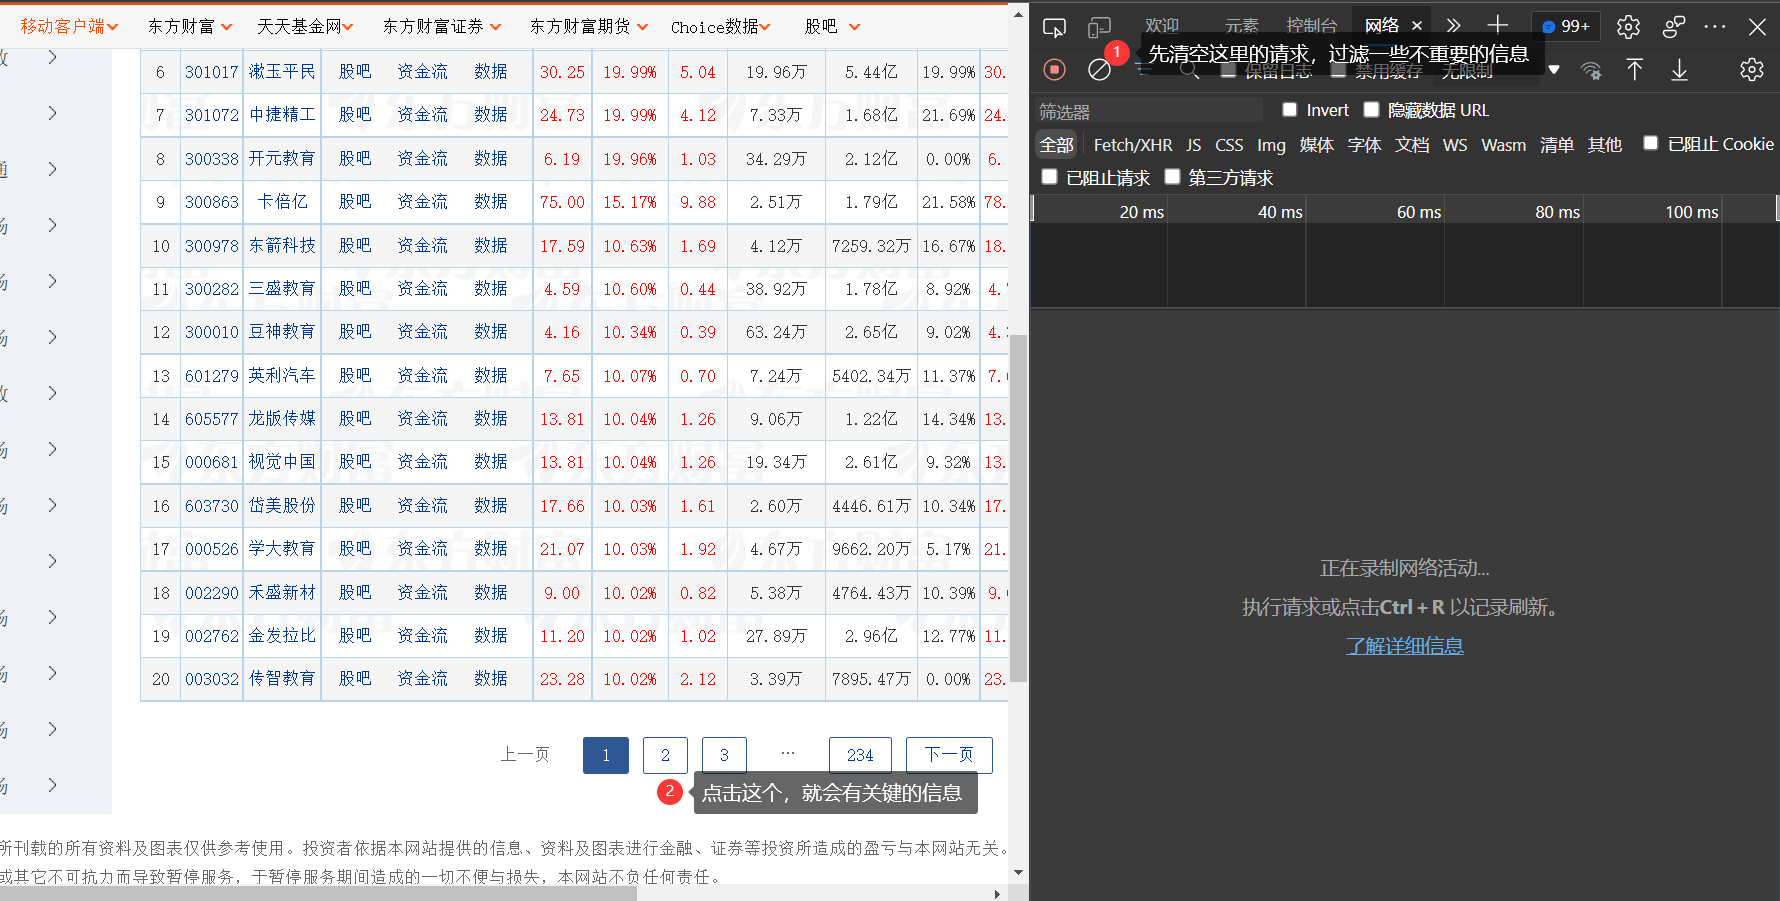Click the 60 ms mark on network timeline

click(1418, 212)
